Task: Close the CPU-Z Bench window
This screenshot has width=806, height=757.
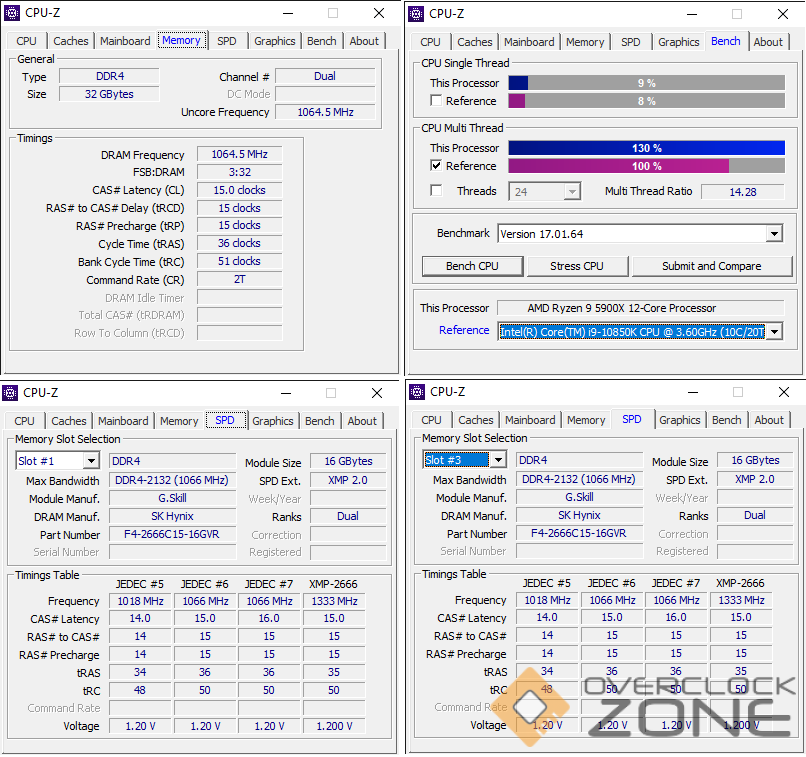Action: tap(783, 14)
